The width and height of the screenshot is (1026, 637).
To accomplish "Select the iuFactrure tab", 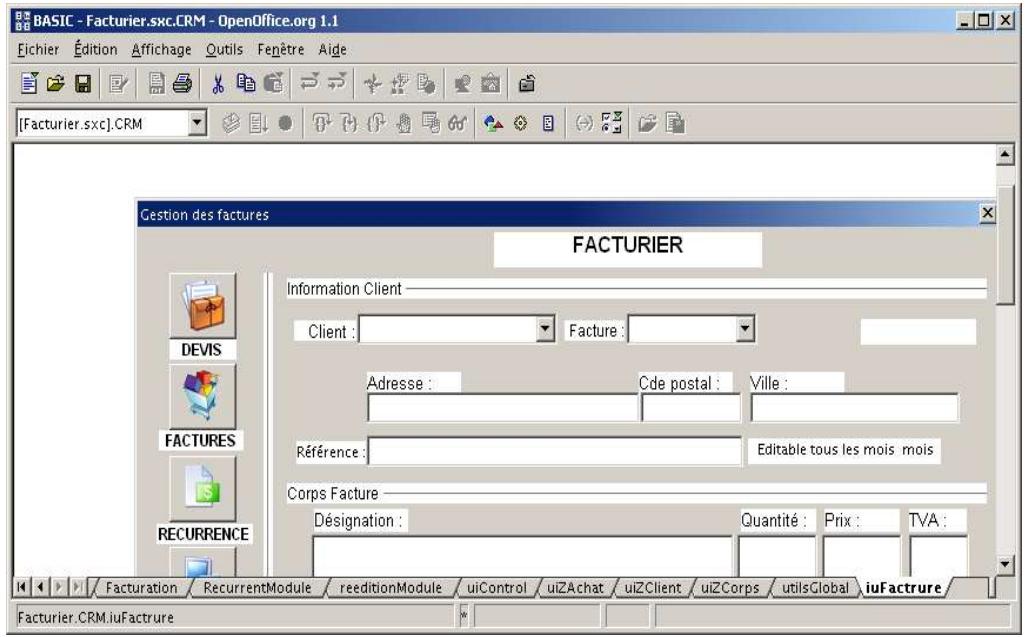I will 903,588.
